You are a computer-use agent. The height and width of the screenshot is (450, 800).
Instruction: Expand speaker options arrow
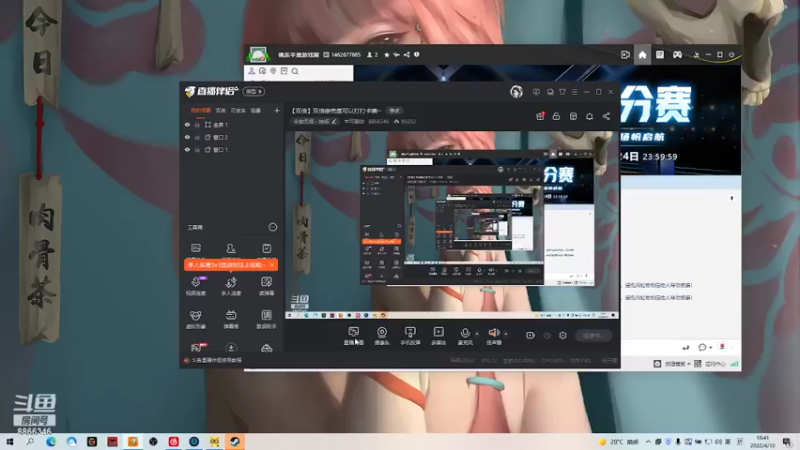pyautogui.click(x=506, y=334)
